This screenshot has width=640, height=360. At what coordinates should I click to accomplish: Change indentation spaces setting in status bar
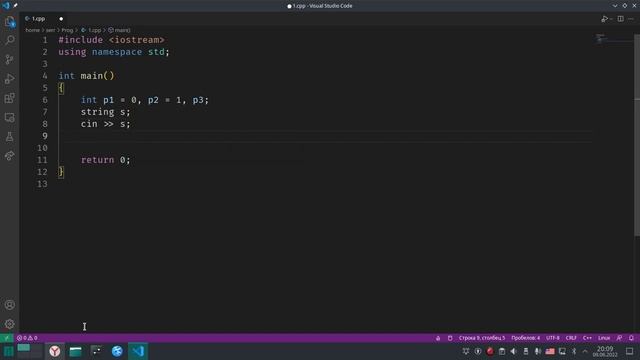[x=525, y=338]
